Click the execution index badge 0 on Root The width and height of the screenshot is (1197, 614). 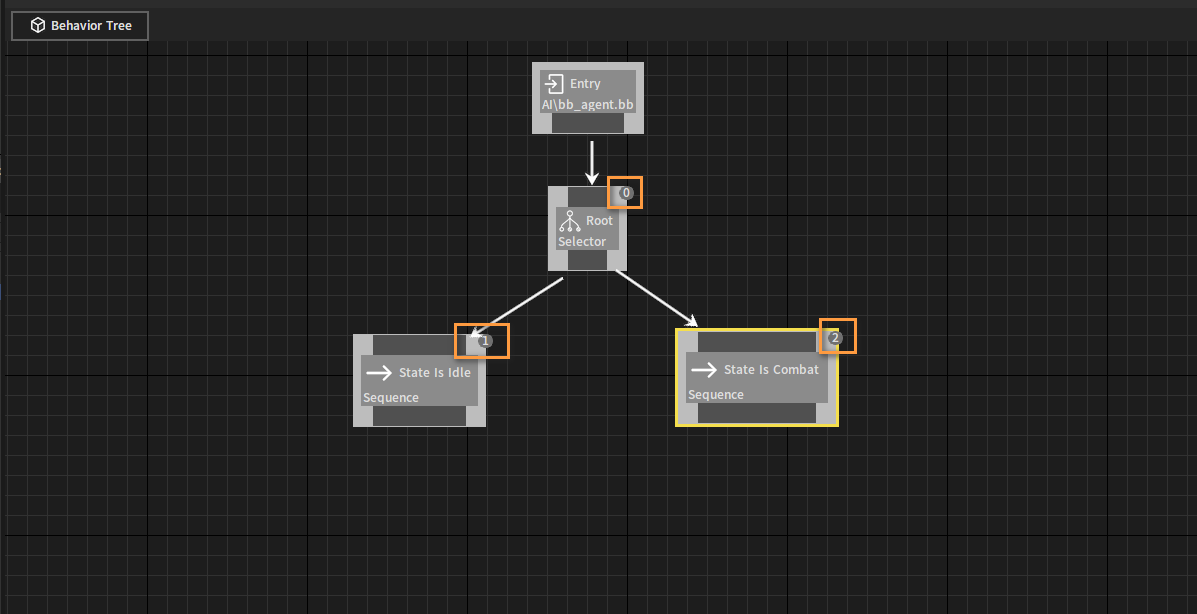pyautogui.click(x=626, y=192)
